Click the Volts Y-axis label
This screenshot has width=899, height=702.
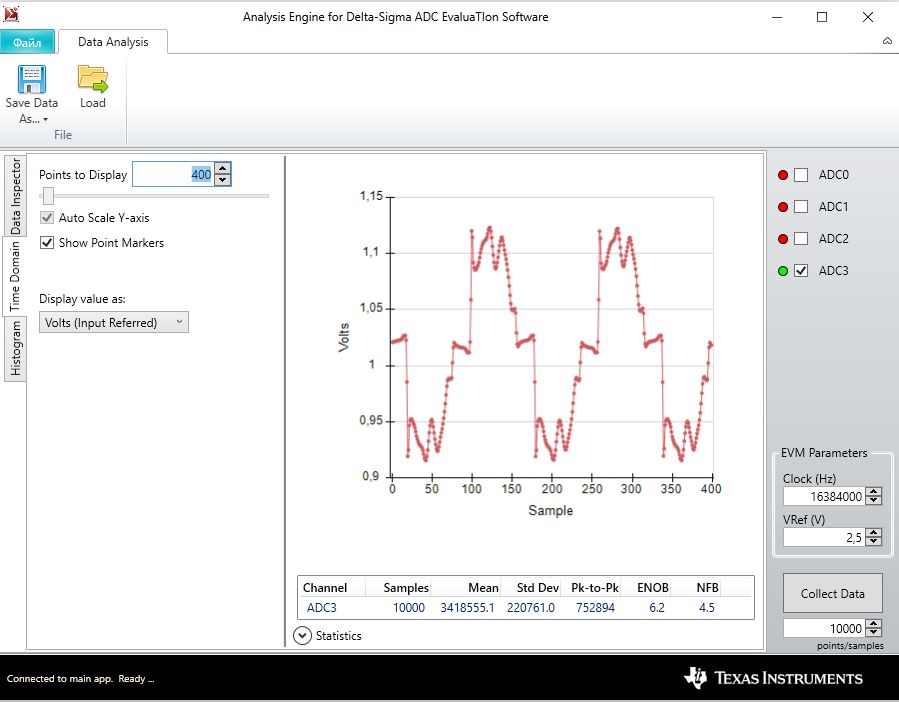pyautogui.click(x=343, y=337)
